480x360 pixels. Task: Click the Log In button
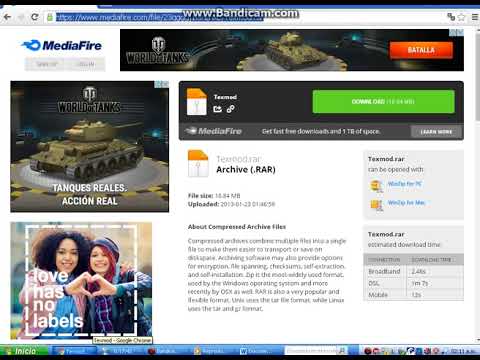coord(86,64)
